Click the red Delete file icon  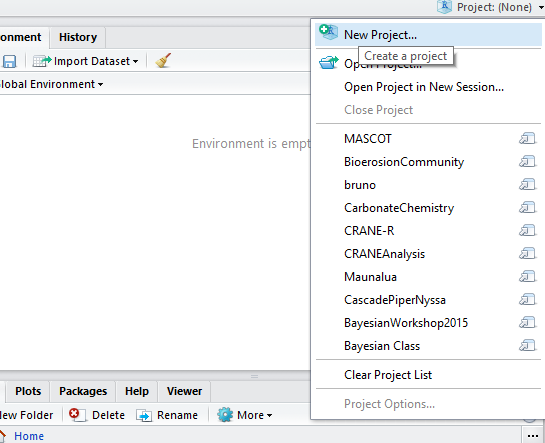click(x=76, y=415)
